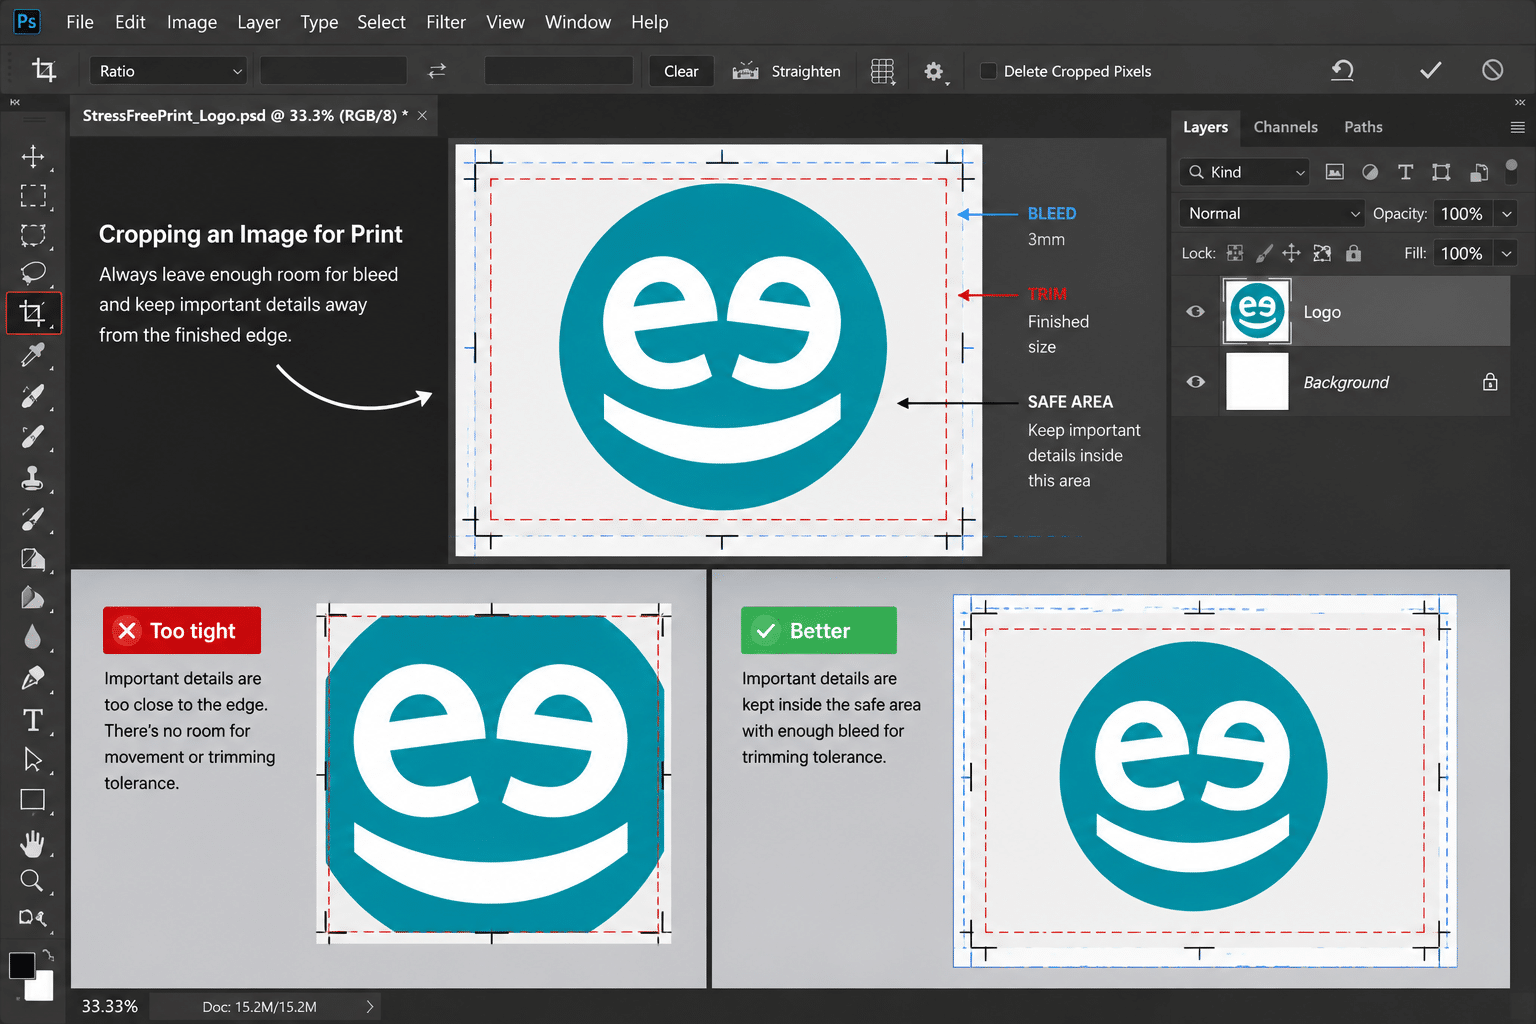Image resolution: width=1536 pixels, height=1024 pixels.
Task: Open the Window menu
Action: coord(578,22)
